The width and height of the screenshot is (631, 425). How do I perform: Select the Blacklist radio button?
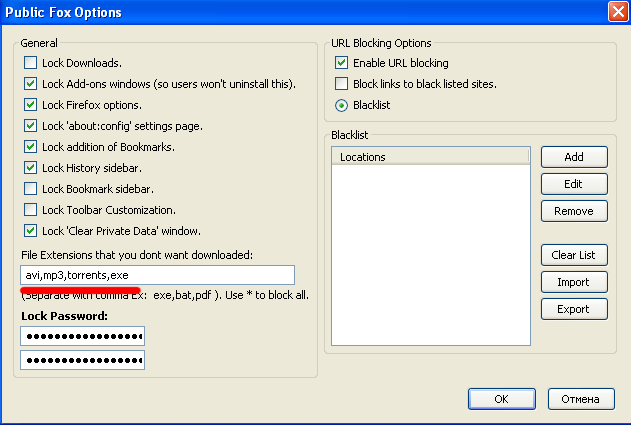[x=343, y=105]
